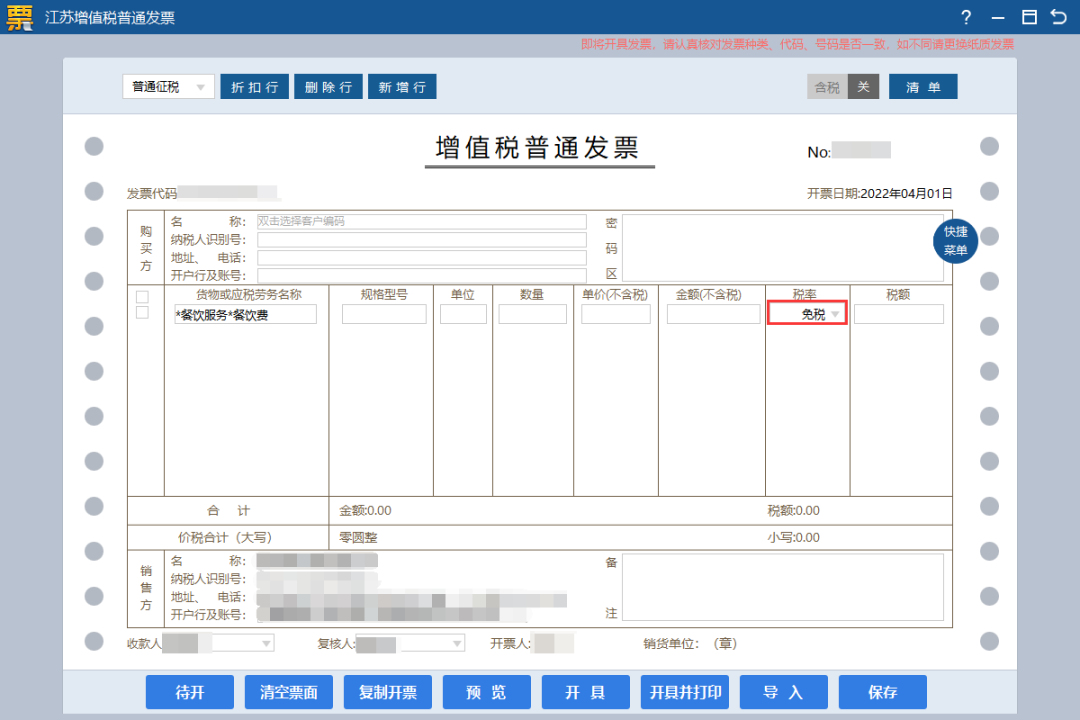Open the help question mark icon

[966, 17]
